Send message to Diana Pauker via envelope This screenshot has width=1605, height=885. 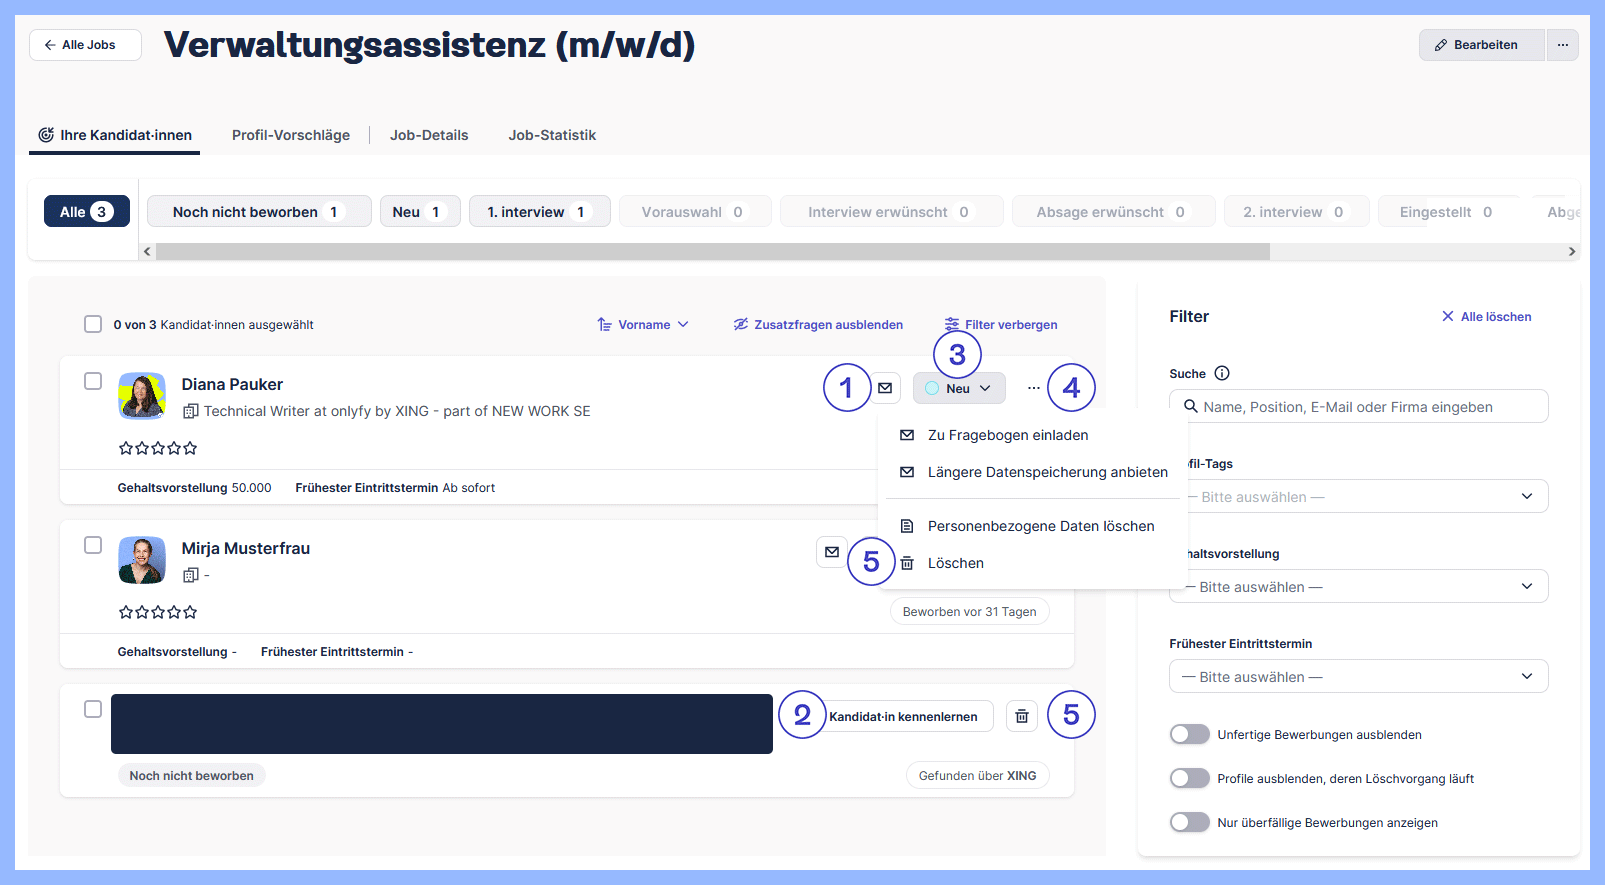(885, 388)
